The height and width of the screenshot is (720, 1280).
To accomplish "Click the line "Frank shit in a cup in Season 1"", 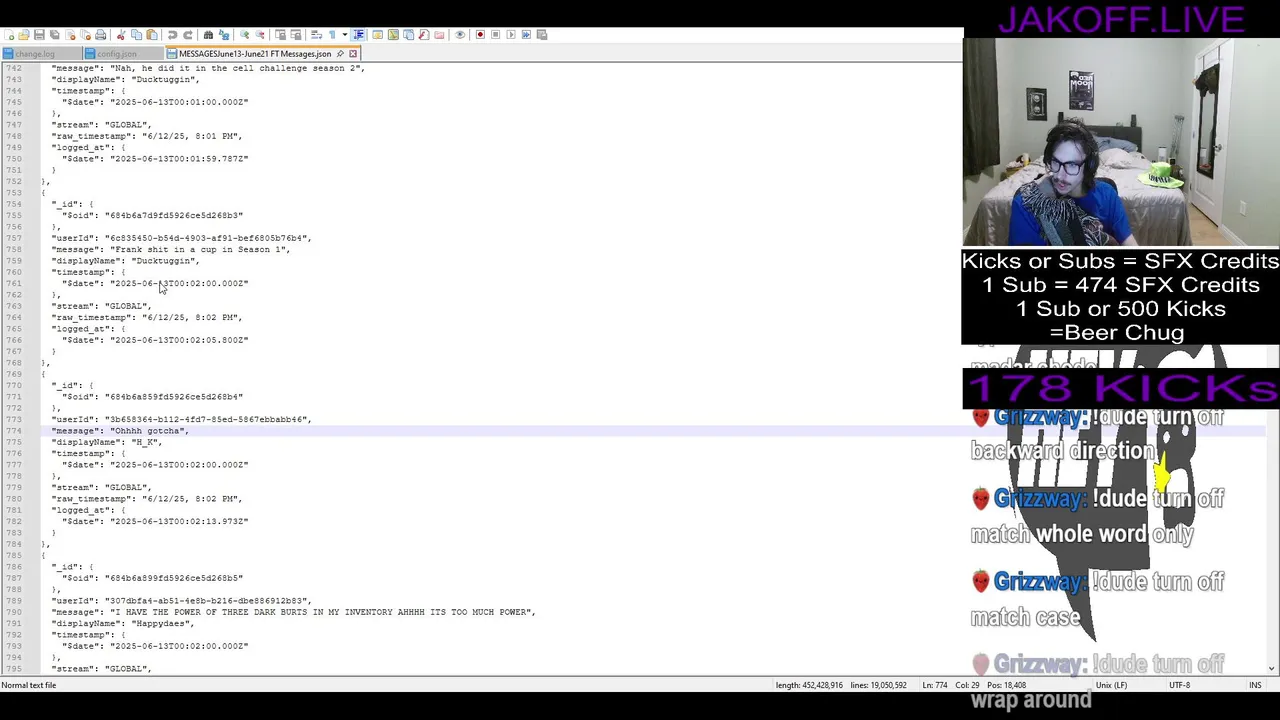I will click(x=171, y=249).
